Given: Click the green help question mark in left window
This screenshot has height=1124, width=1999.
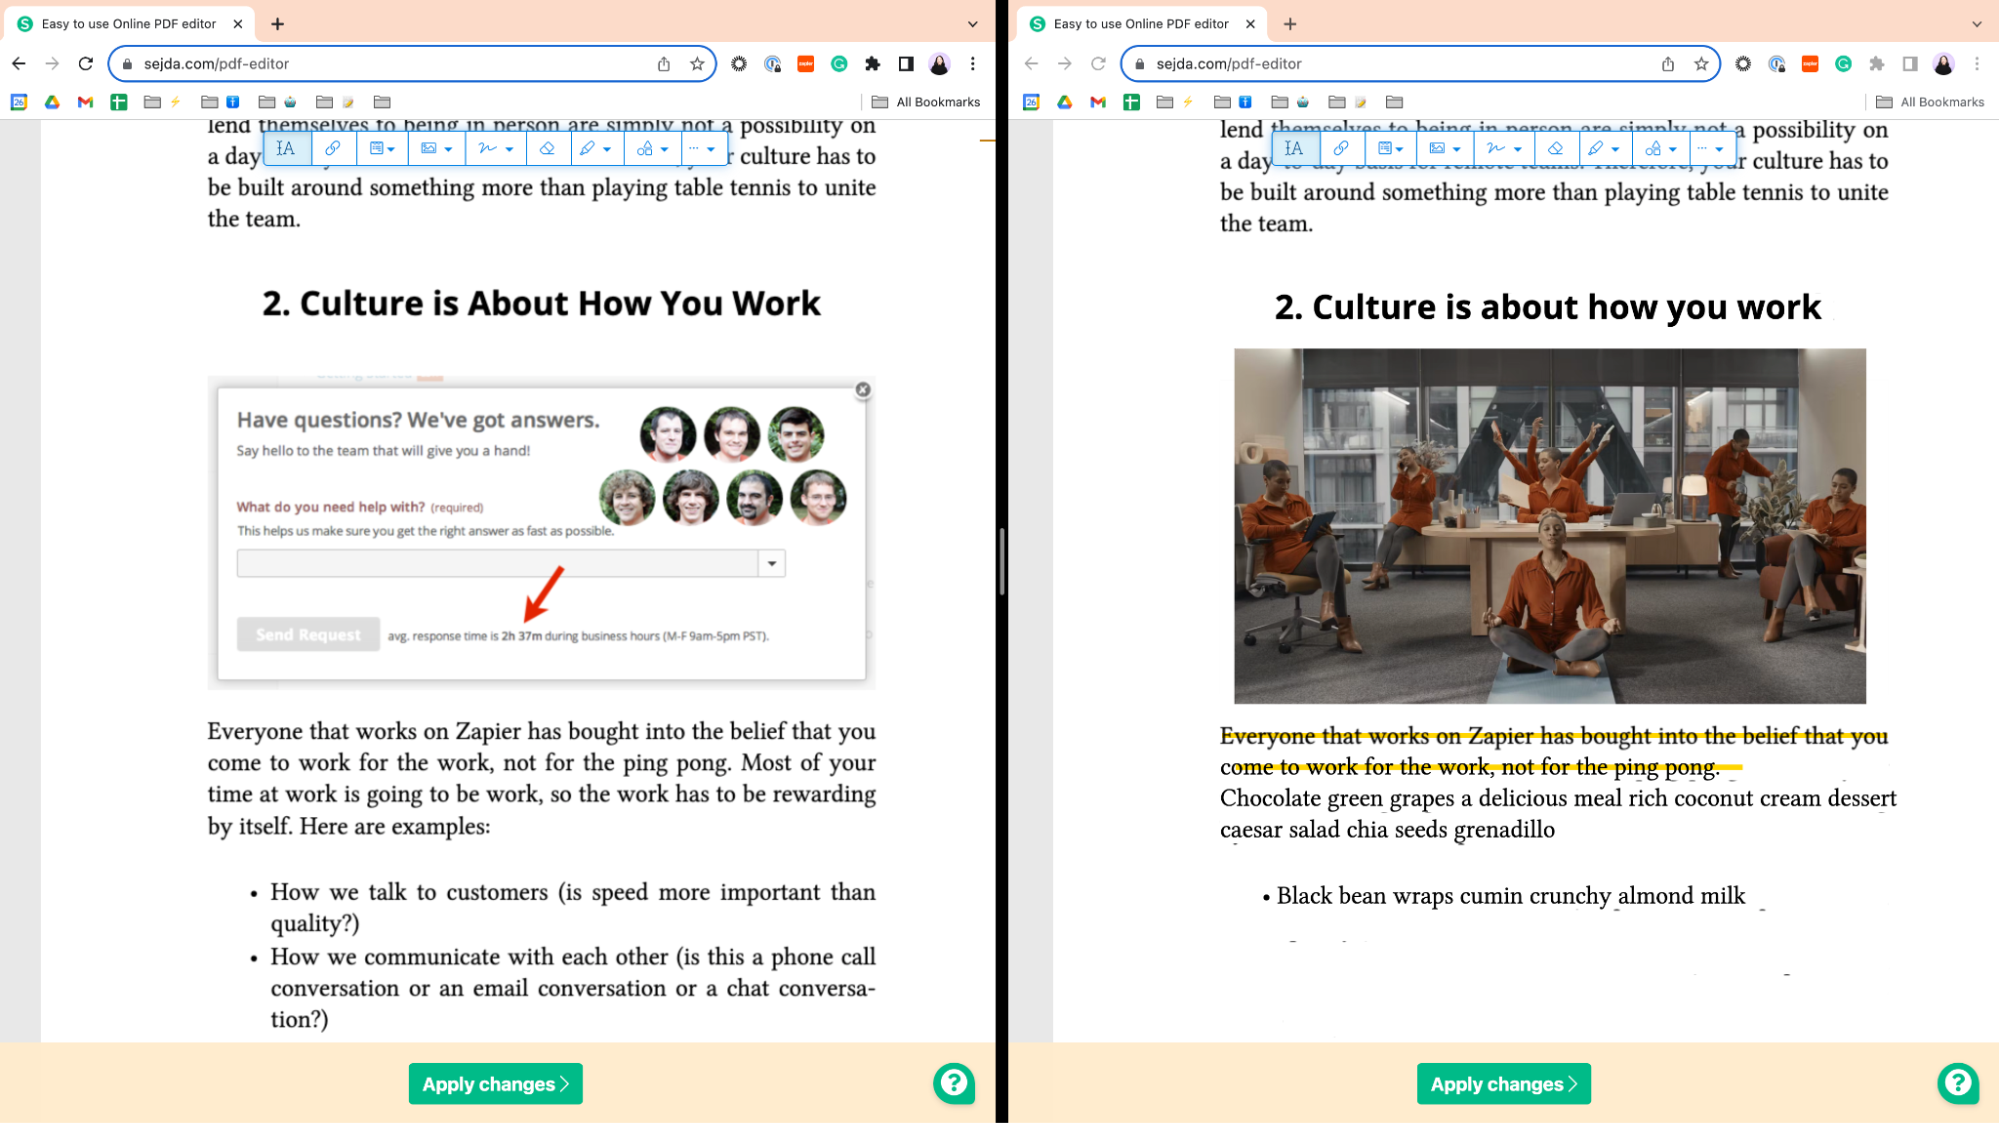Looking at the screenshot, I should click(954, 1083).
